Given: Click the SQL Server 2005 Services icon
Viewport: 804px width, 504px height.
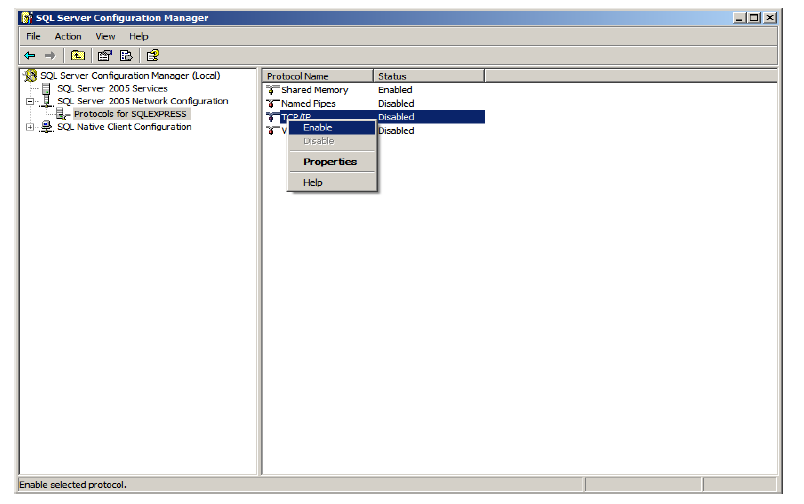Looking at the screenshot, I should 46,89.
